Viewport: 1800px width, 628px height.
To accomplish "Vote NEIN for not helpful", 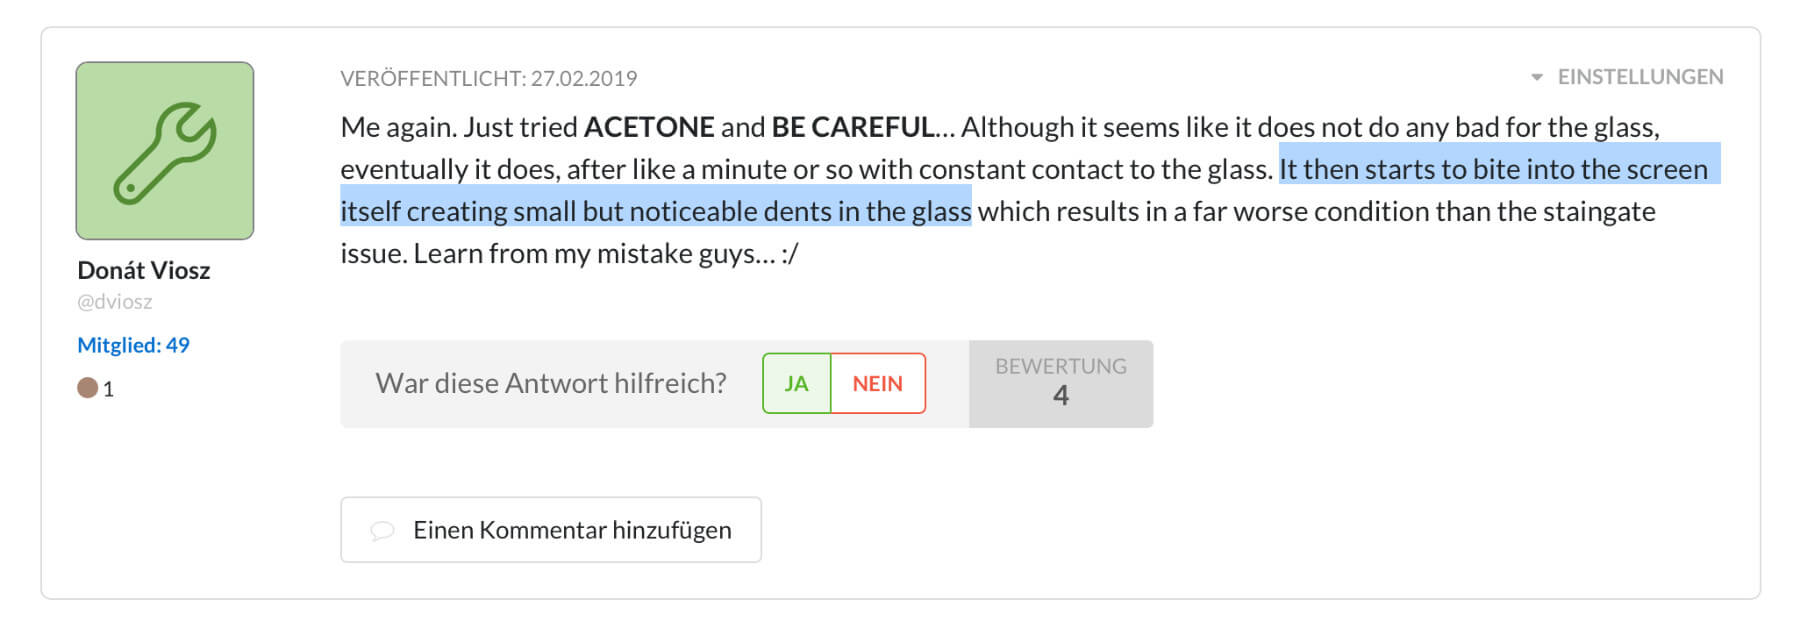I will click(x=877, y=383).
